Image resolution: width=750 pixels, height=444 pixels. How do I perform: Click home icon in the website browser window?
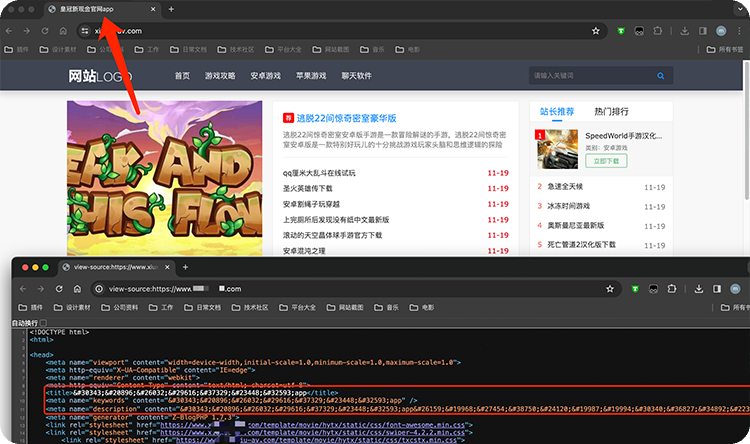click(x=63, y=31)
